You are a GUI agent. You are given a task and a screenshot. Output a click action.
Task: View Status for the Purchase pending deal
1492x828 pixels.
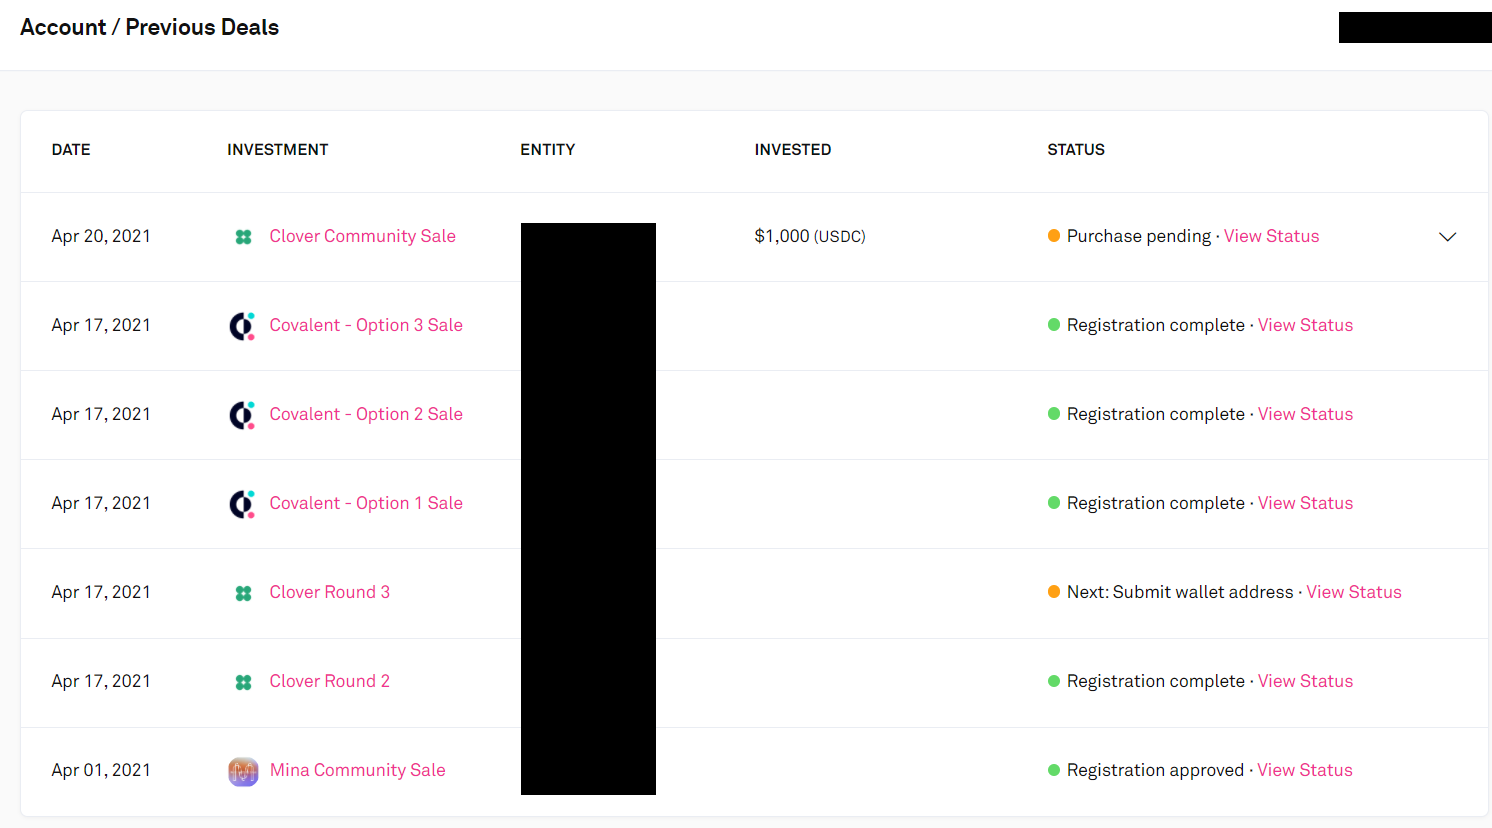(1271, 236)
